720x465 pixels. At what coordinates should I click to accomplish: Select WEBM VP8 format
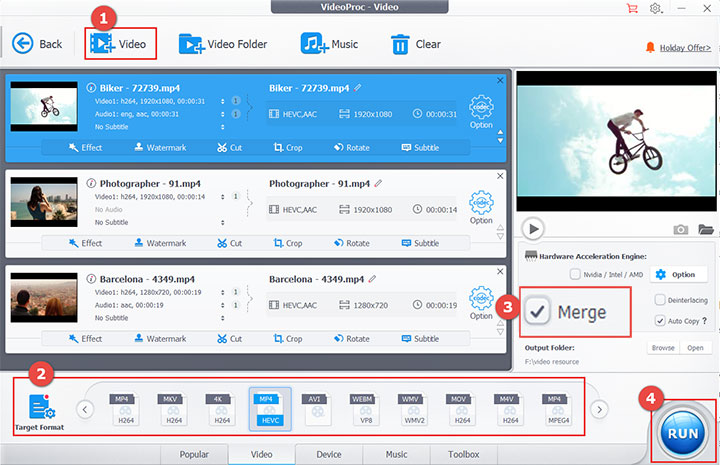tap(366, 409)
